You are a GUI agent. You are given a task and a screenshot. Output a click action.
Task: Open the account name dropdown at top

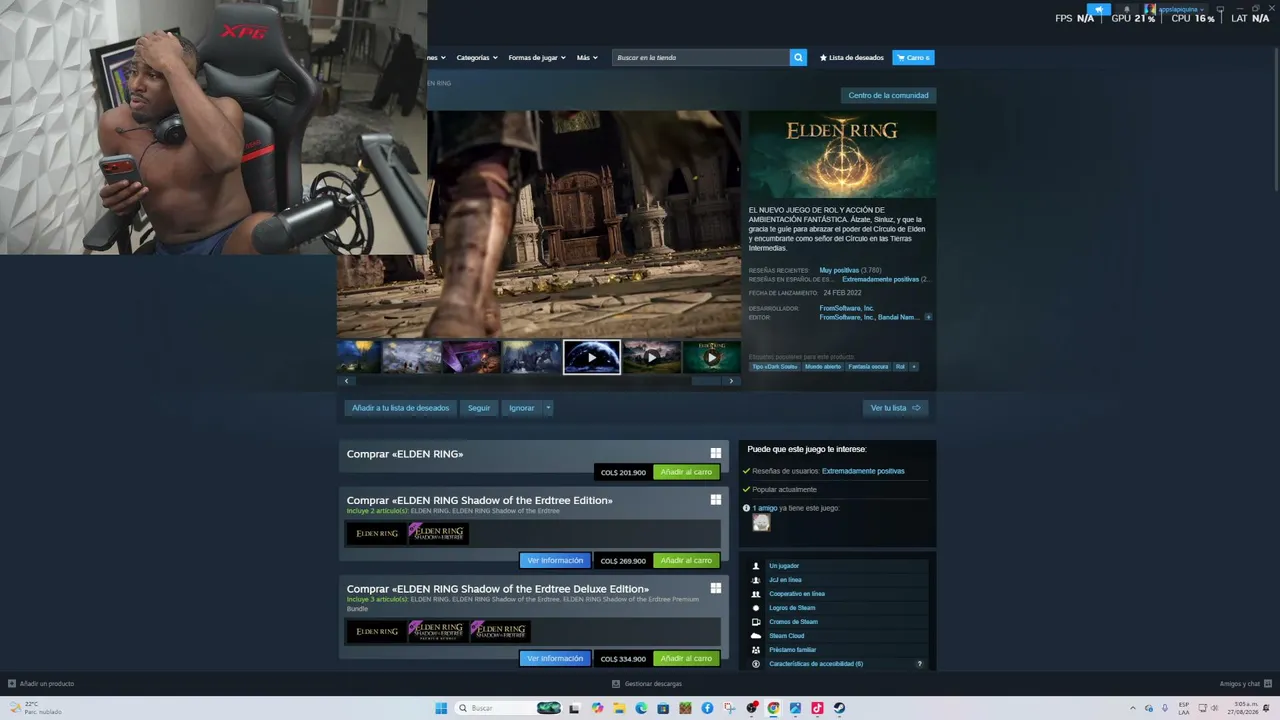(1178, 10)
